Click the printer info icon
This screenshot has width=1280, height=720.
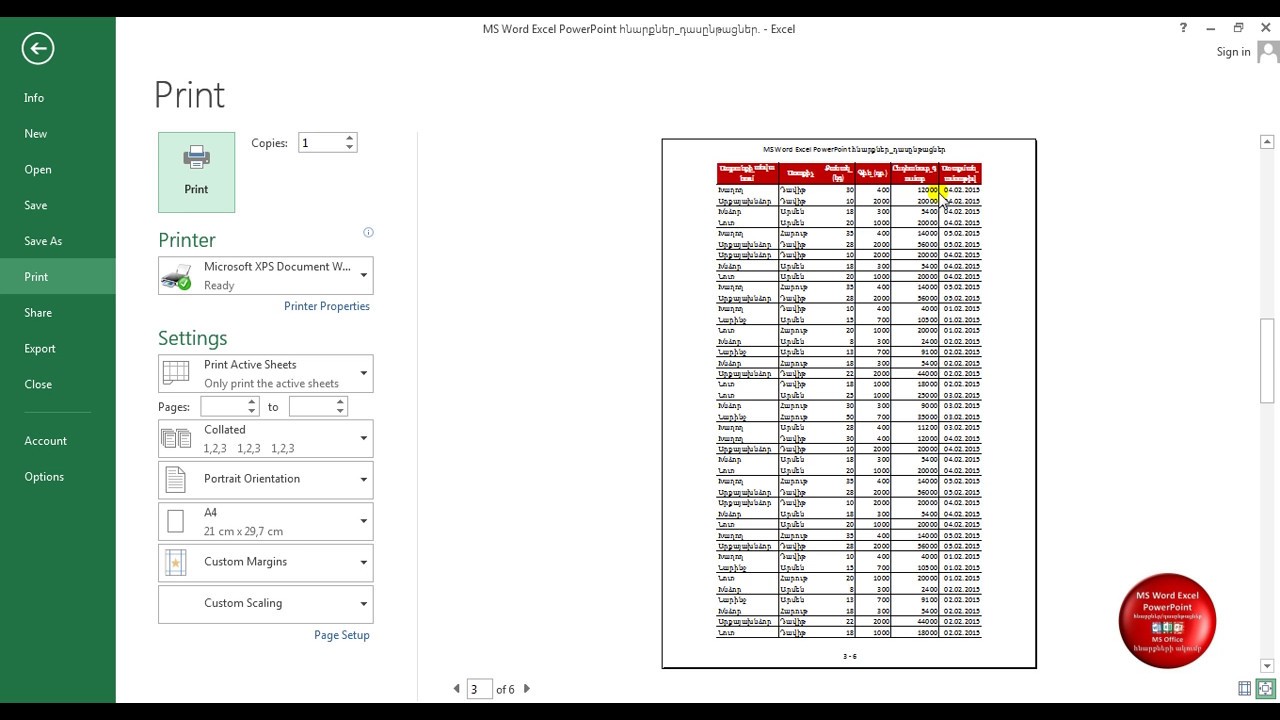click(x=368, y=232)
